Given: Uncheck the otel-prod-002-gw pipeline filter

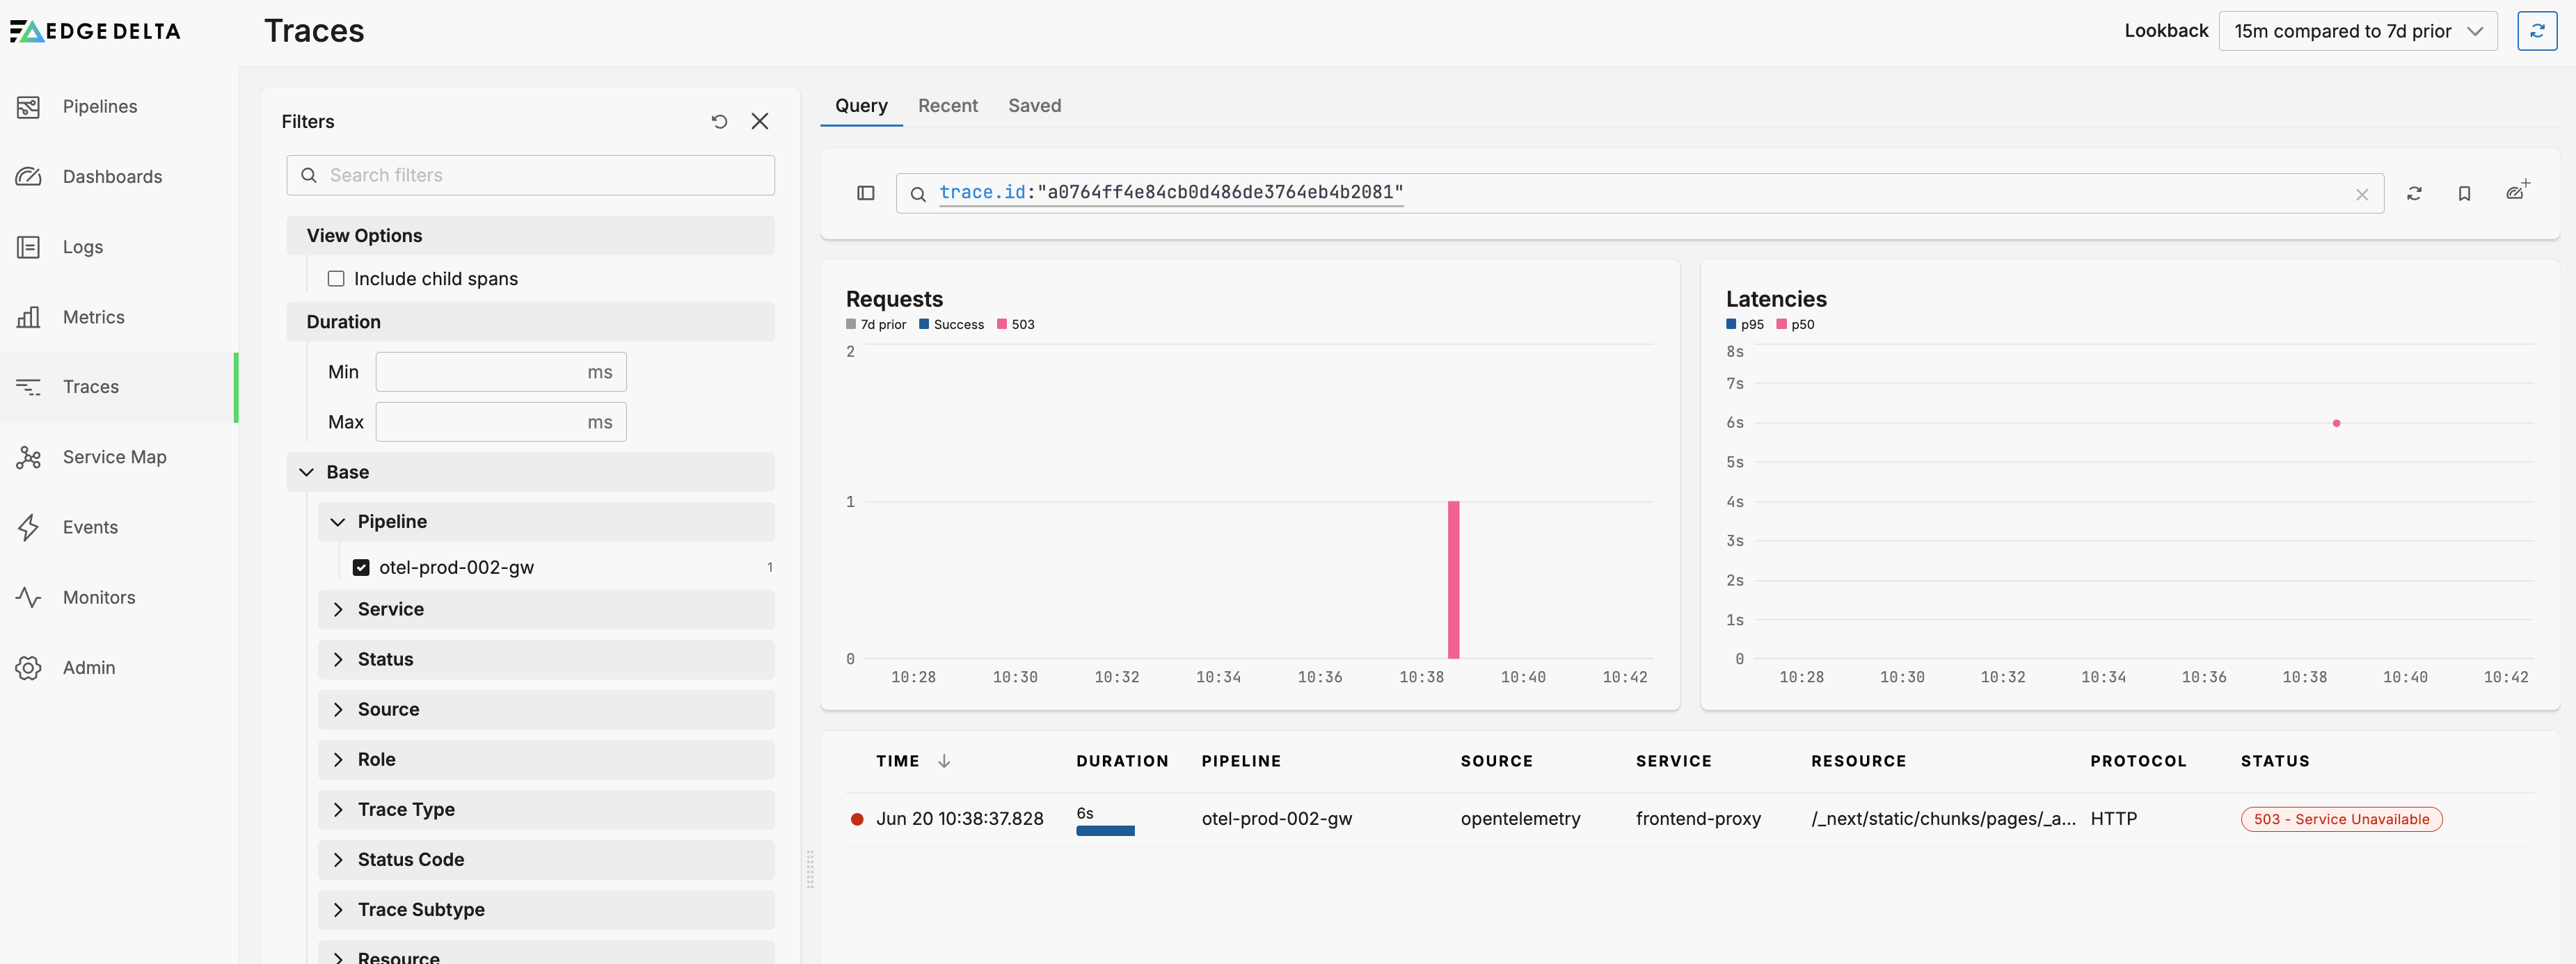Looking at the screenshot, I should (x=361, y=568).
